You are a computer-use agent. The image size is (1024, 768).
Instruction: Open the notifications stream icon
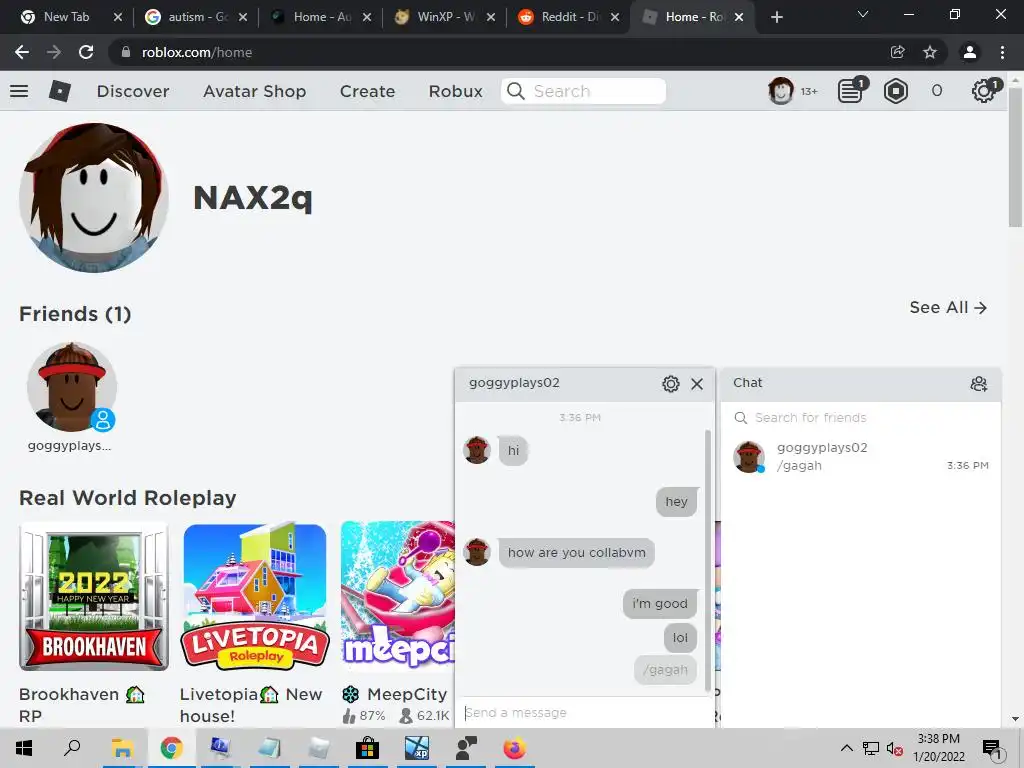[x=852, y=91]
